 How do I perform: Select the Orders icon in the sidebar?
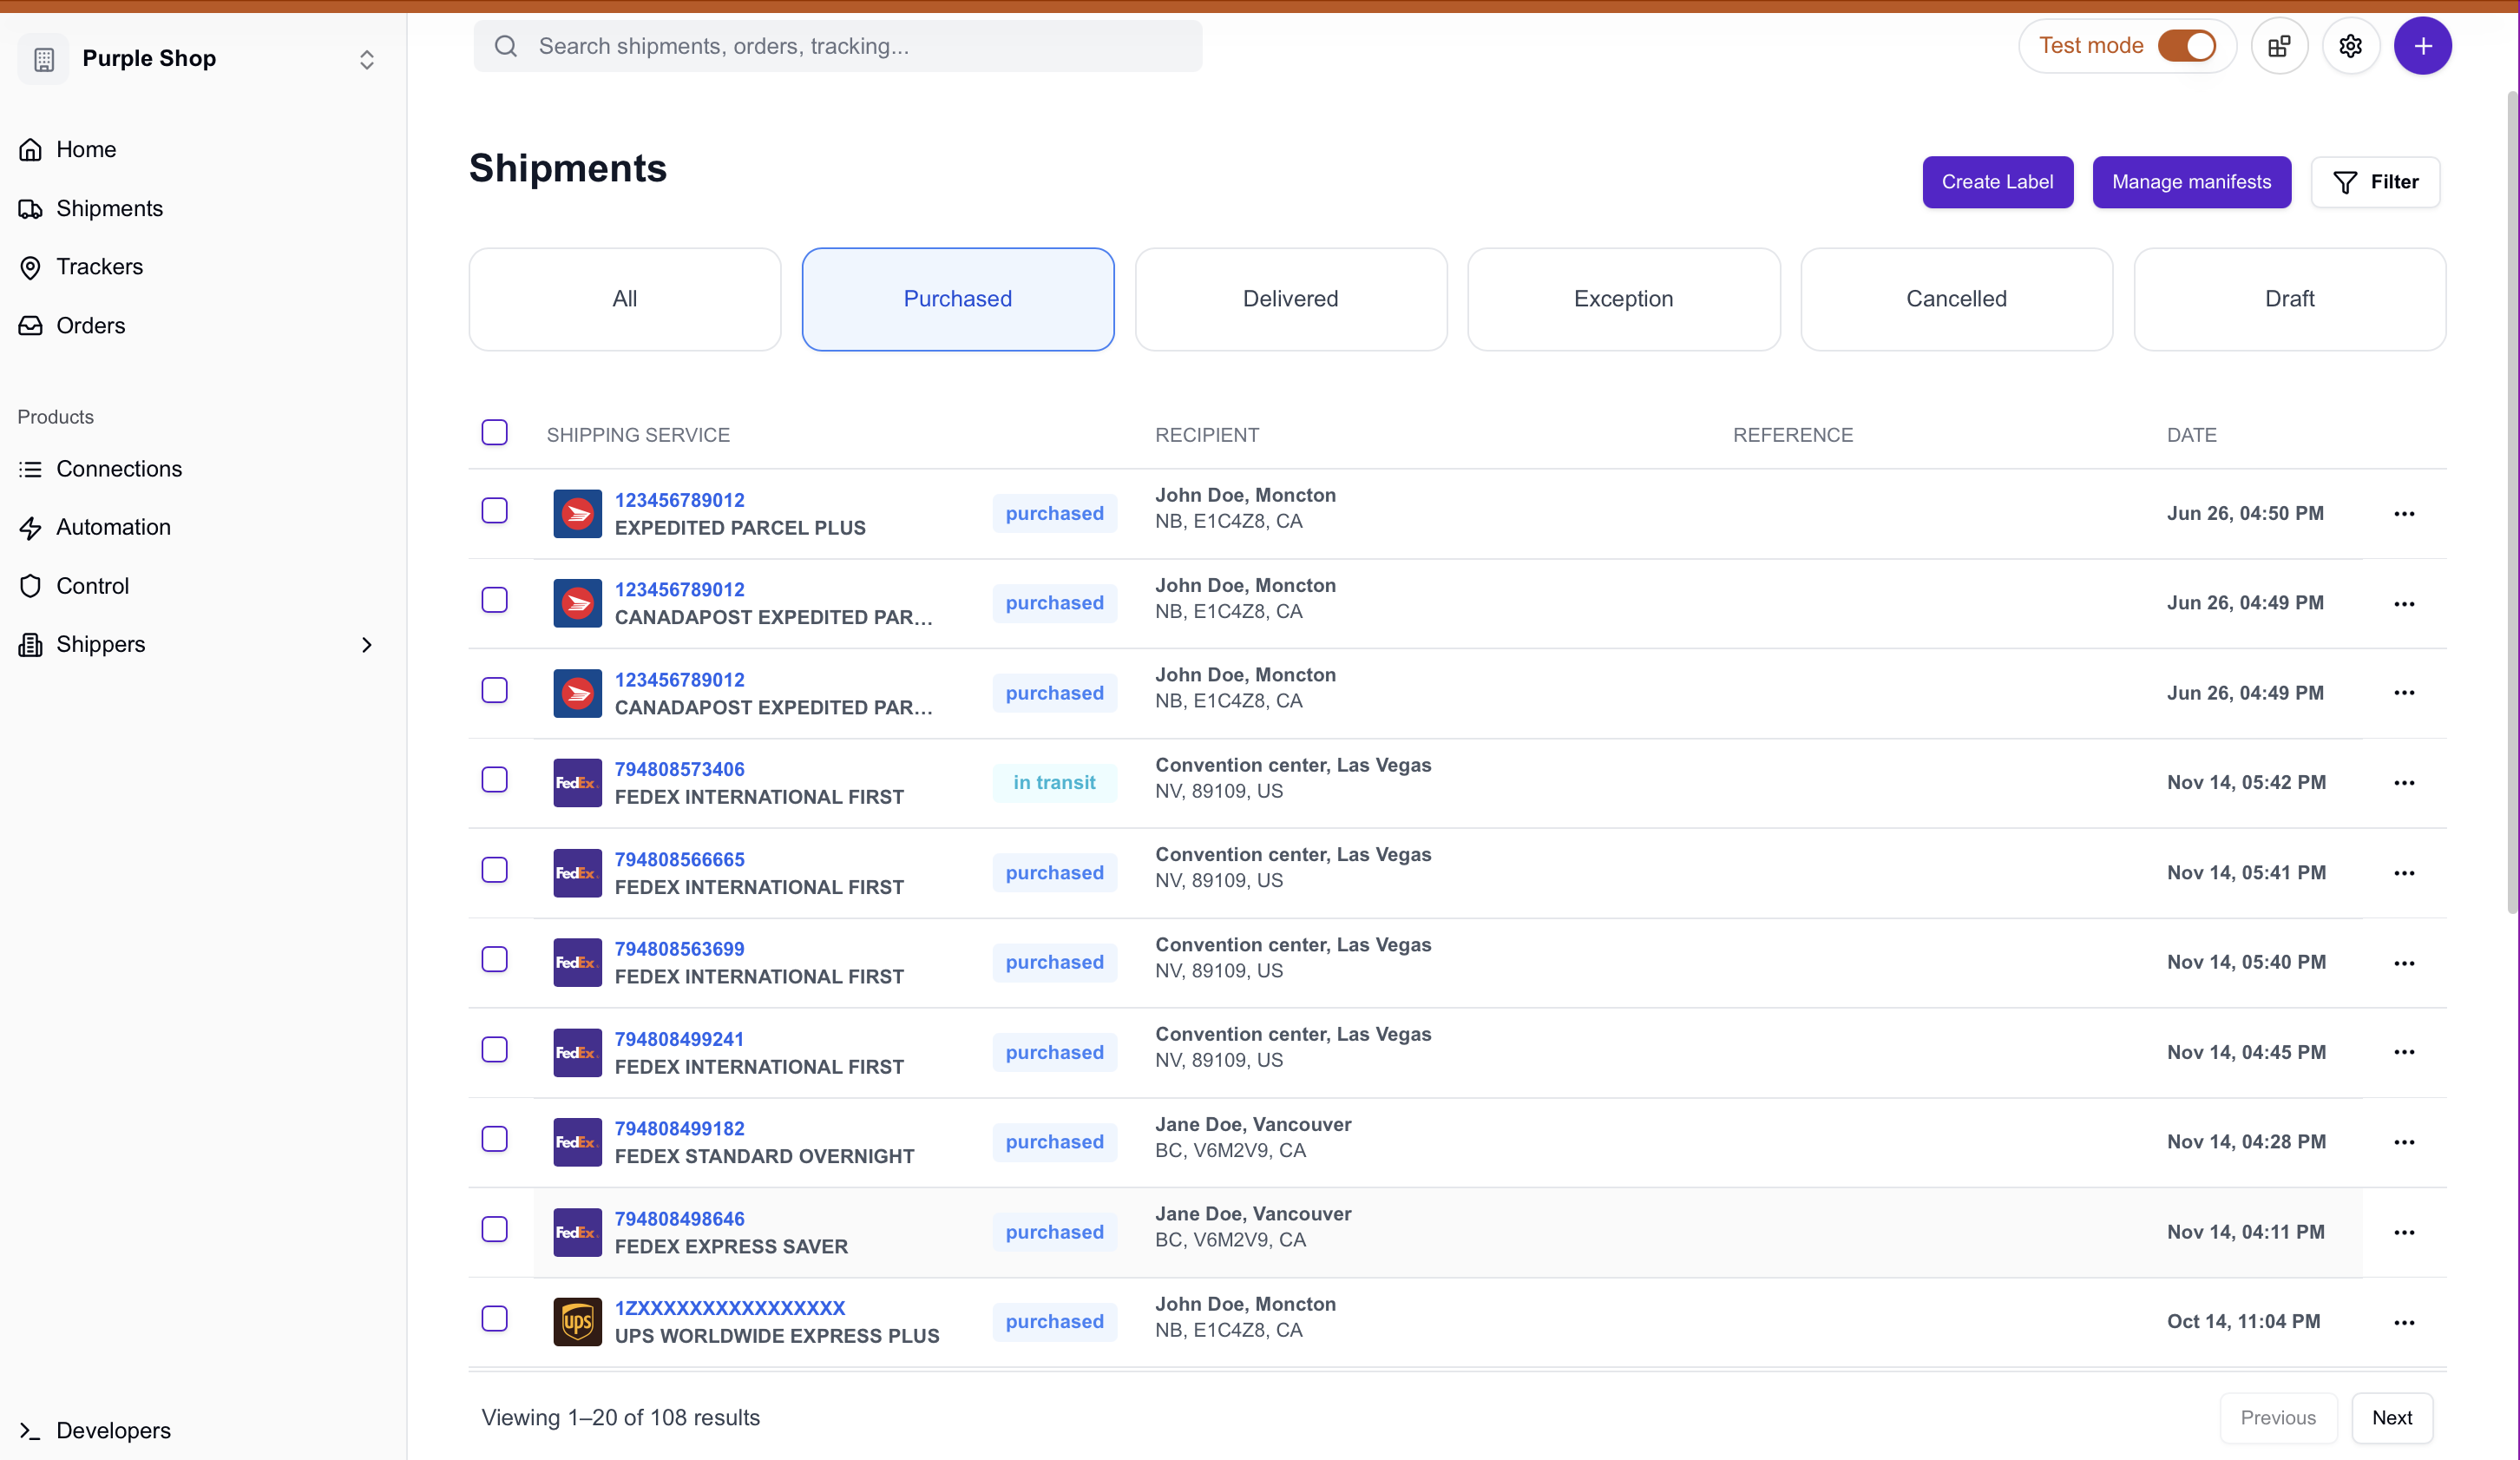click(30, 325)
